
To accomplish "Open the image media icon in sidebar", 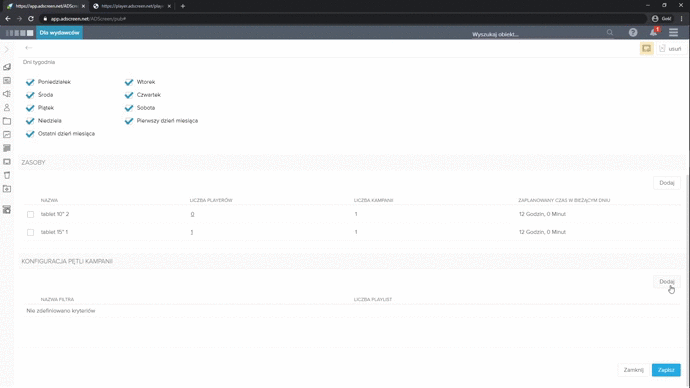I will point(7,81).
